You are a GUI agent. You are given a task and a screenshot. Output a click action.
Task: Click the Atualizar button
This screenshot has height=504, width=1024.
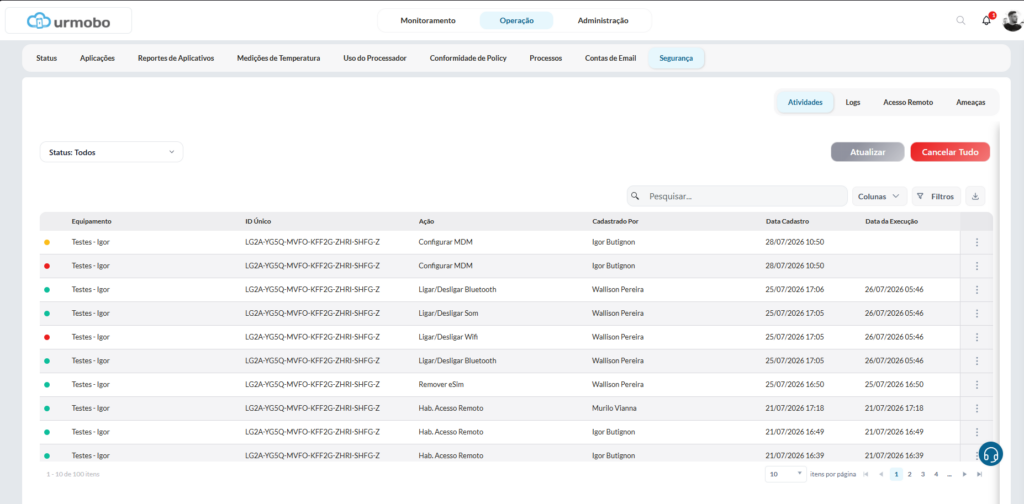click(x=867, y=152)
